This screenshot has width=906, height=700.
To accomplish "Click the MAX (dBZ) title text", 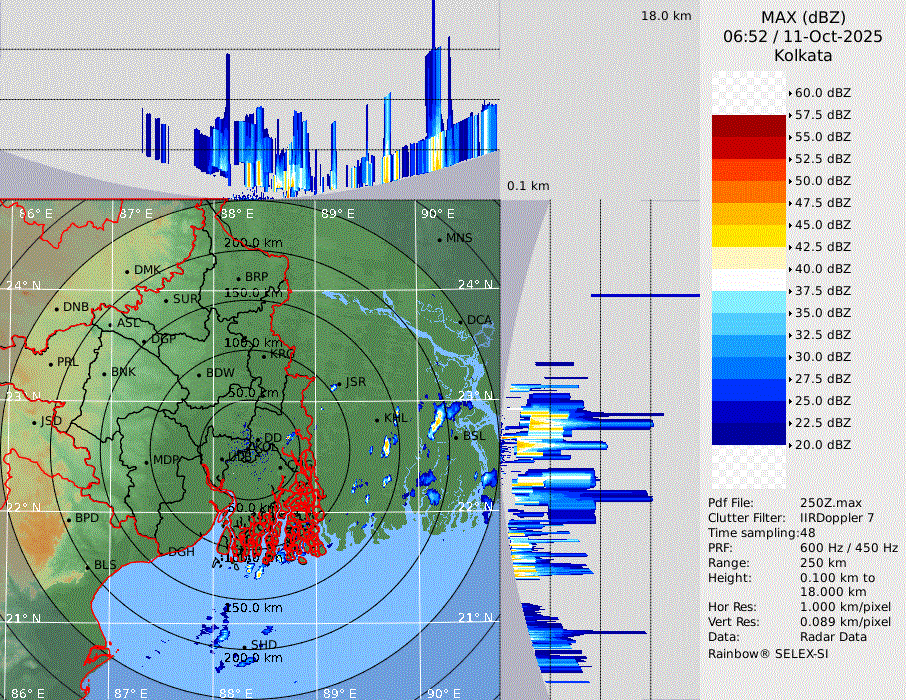I will pyautogui.click(x=802, y=17).
